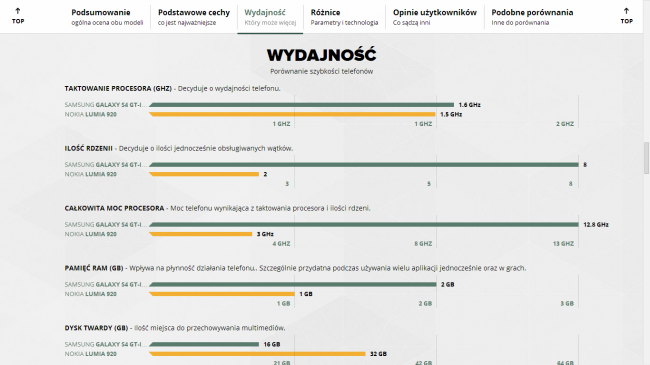Click Nokia Lumia 920 label under Dysk twardy

(x=90, y=354)
